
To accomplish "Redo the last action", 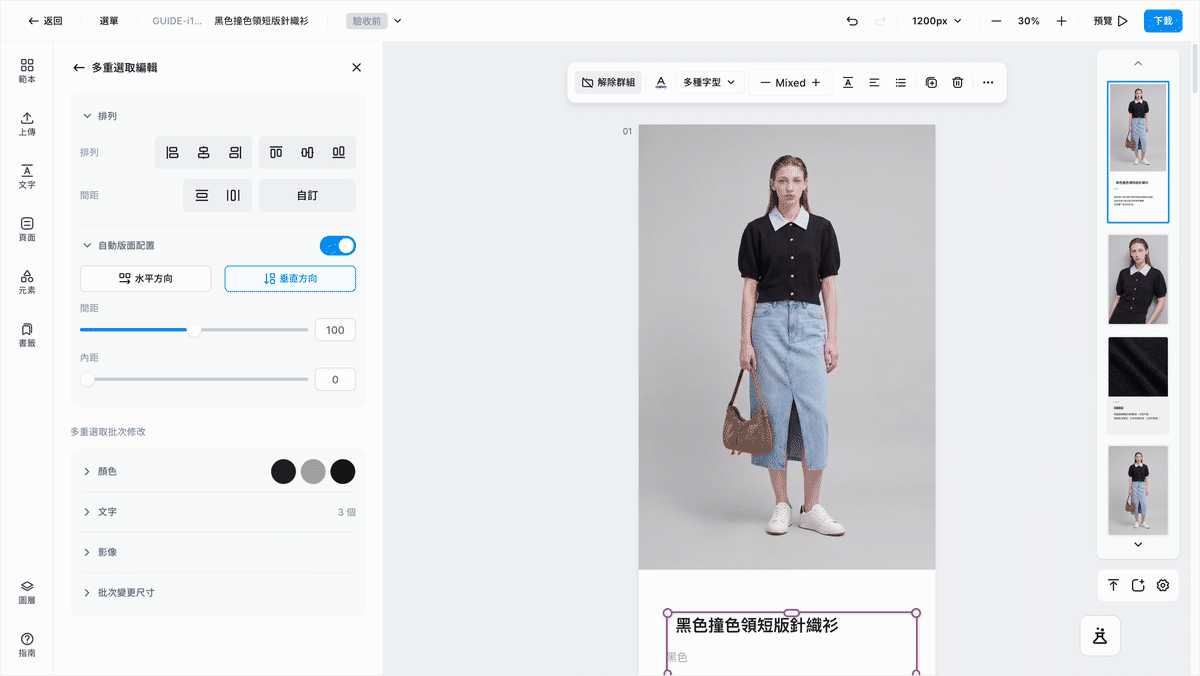I will [880, 21].
